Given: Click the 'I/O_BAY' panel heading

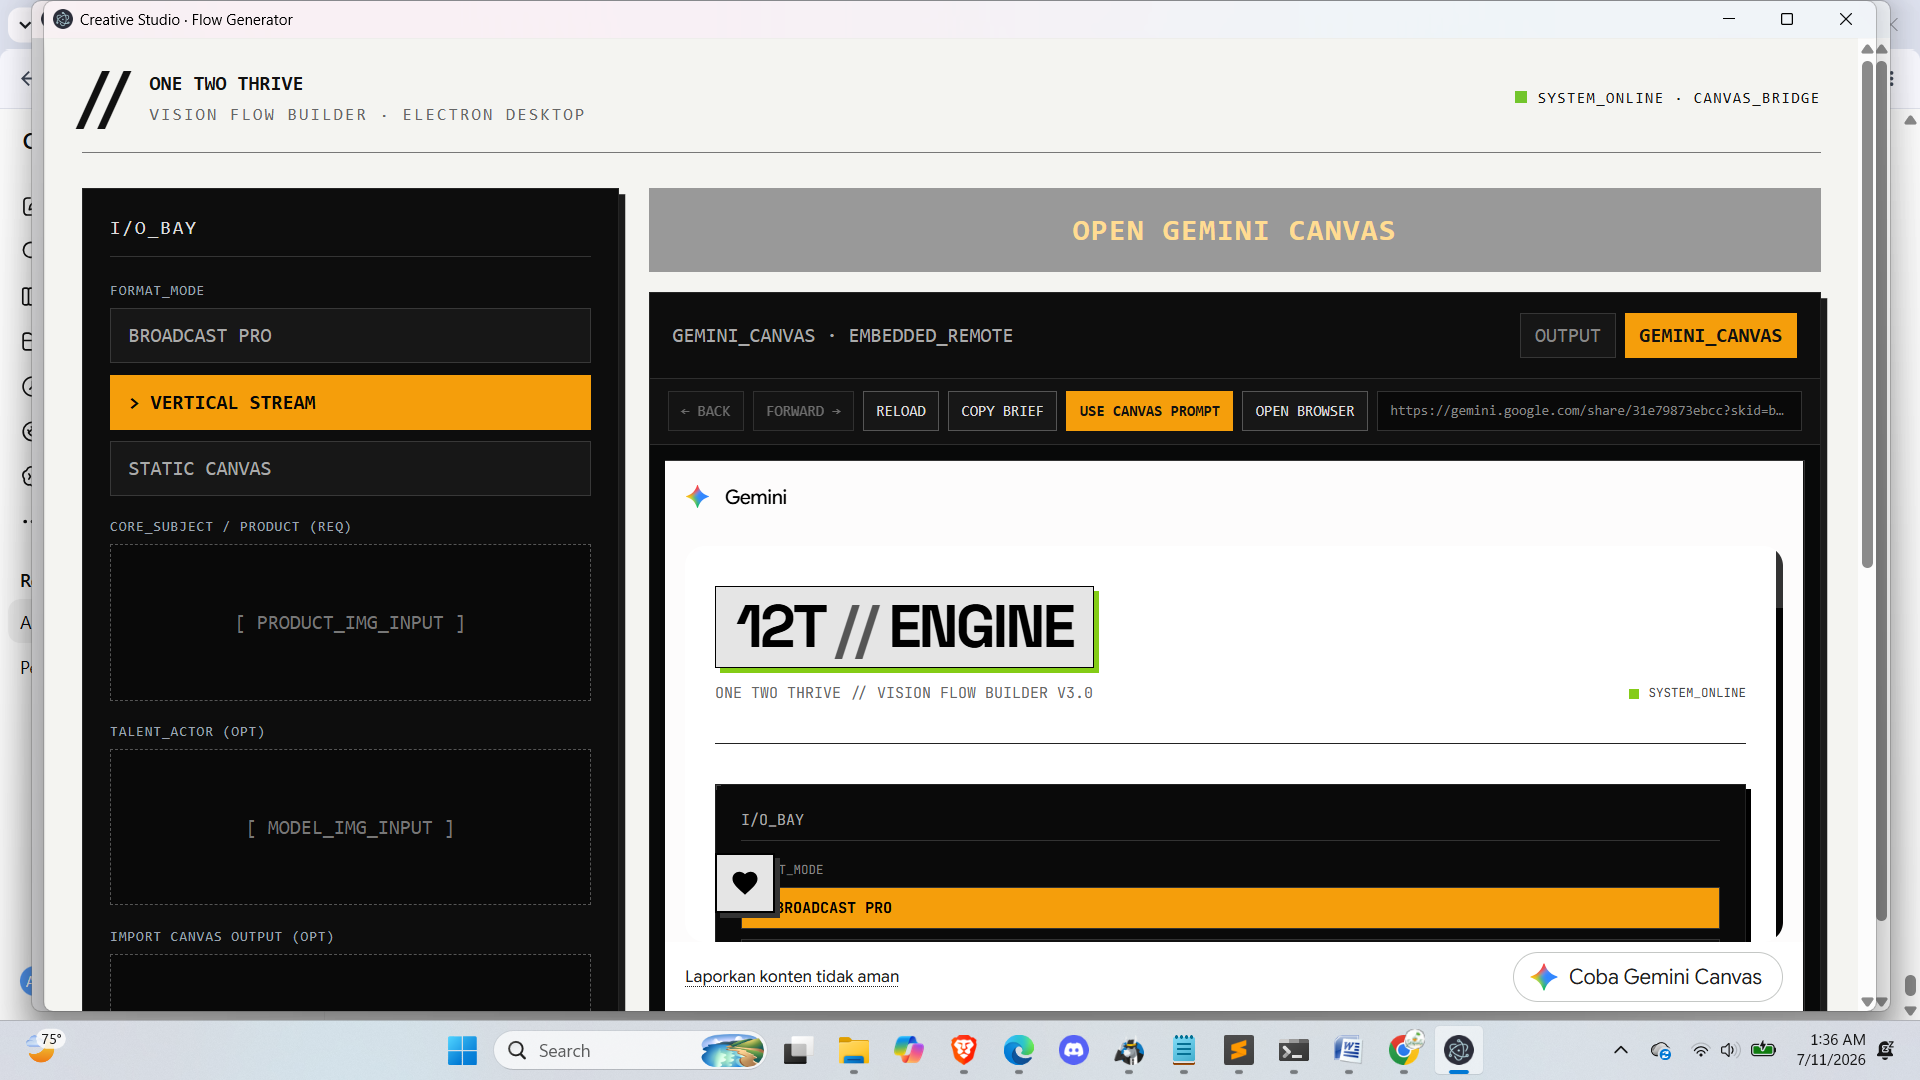Looking at the screenshot, I should 153,228.
